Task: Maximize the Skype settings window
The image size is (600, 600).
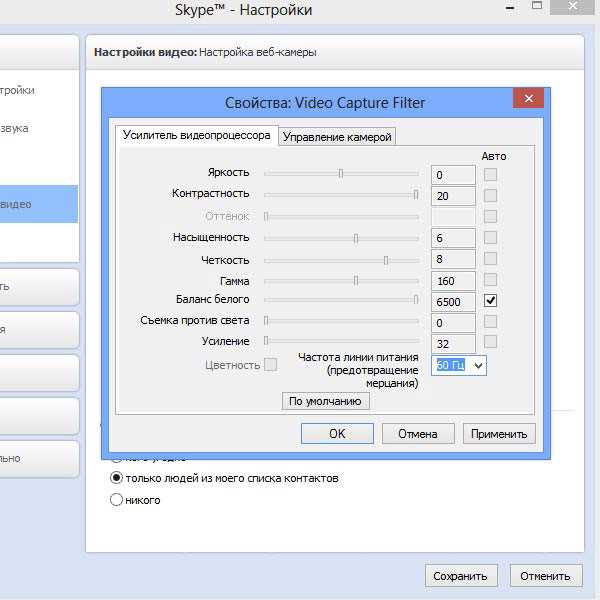Action: click(537, 6)
